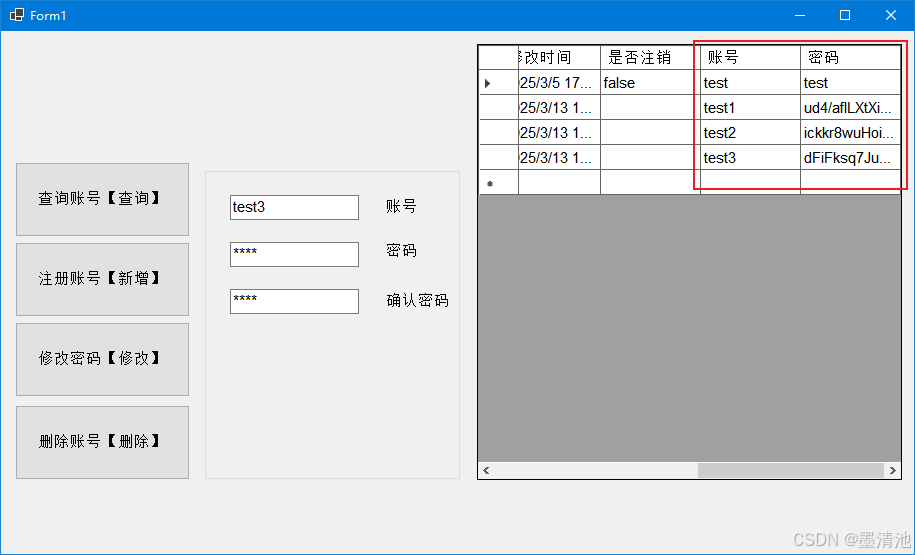This screenshot has width=915, height=555.
Task: Focus the 确认密码 password input field
Action: pos(294,301)
